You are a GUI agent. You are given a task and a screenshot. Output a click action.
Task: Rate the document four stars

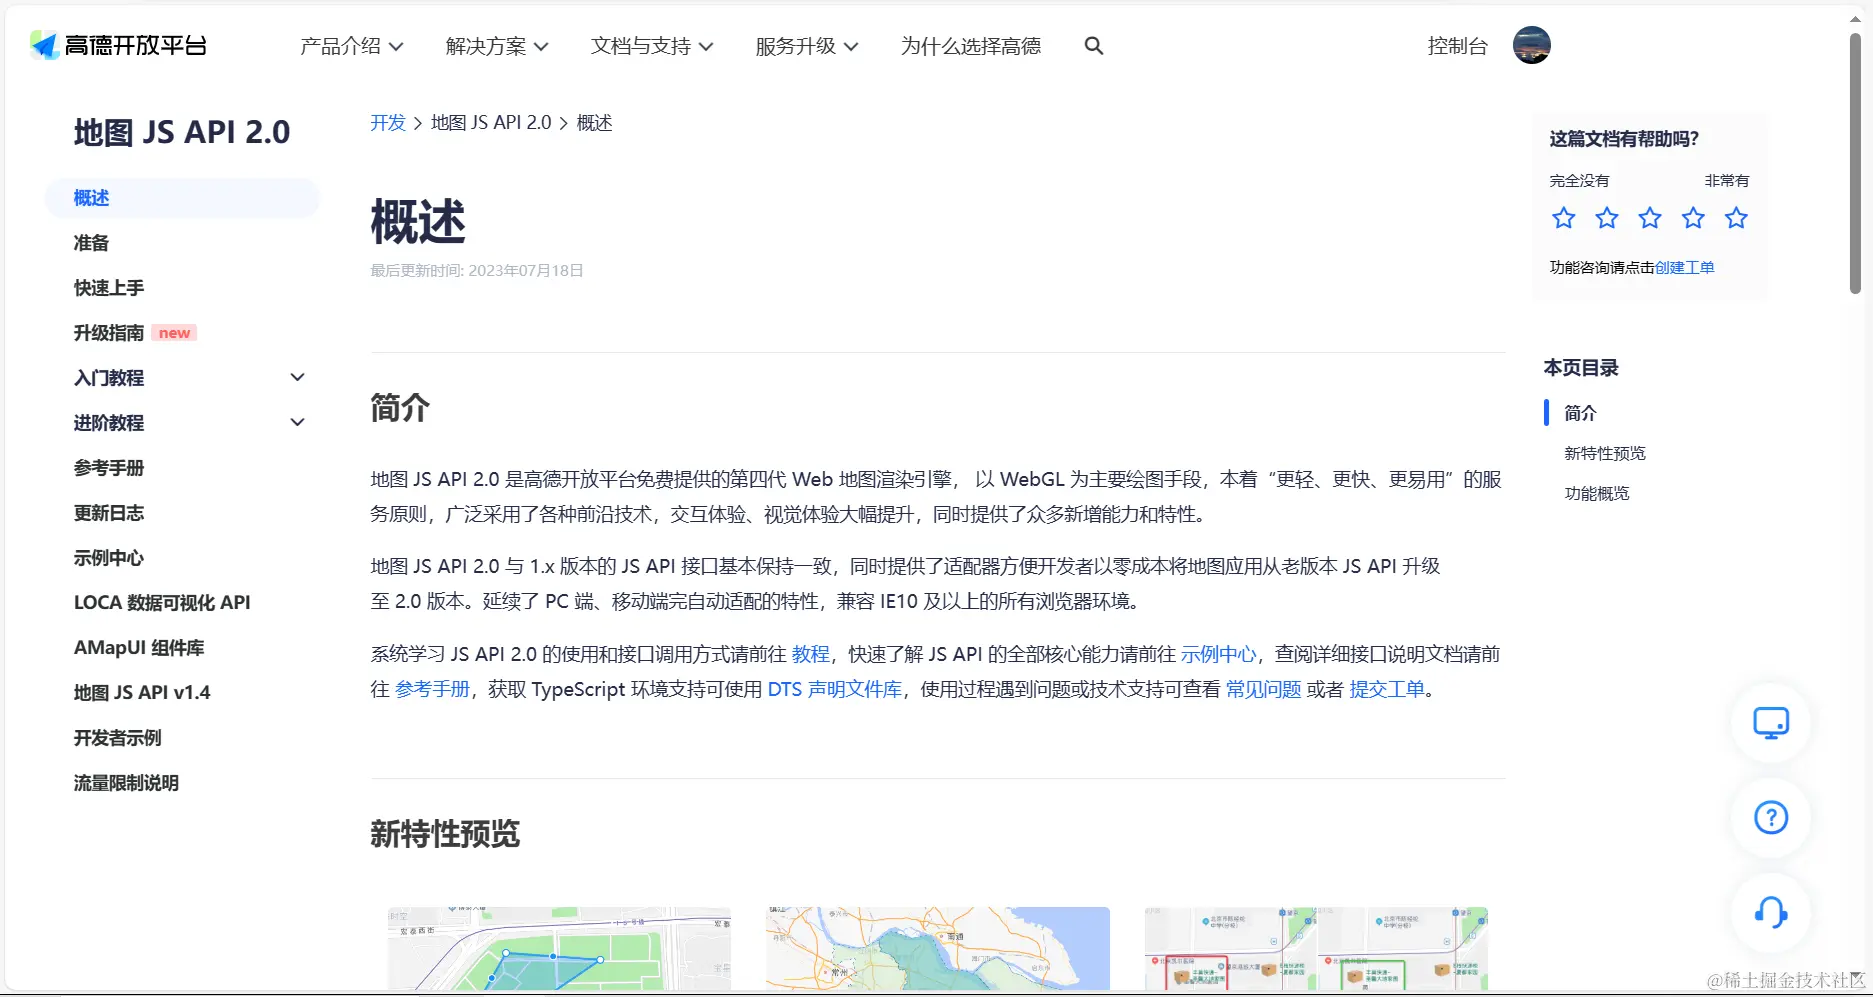(x=1693, y=218)
